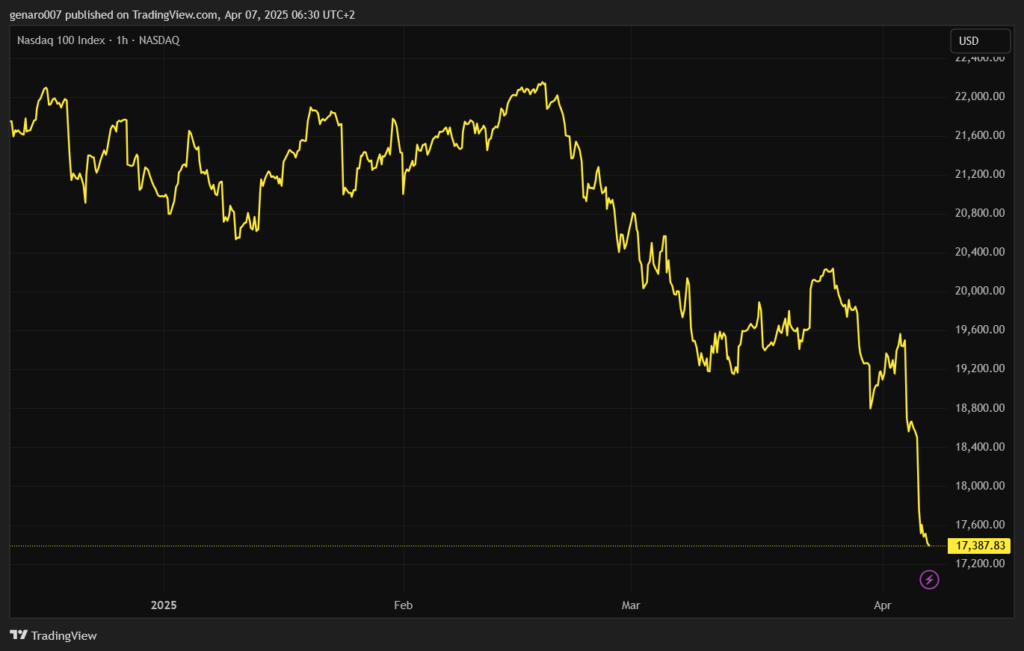Select the Feb label on the time axis
1024x651 pixels.
click(403, 605)
